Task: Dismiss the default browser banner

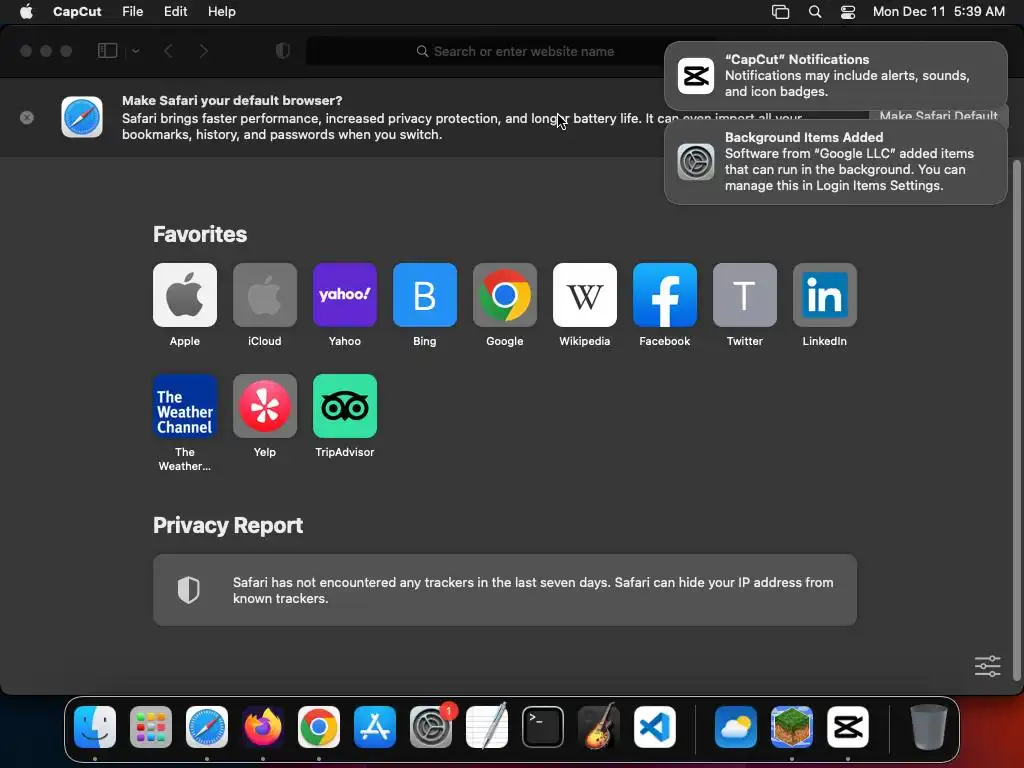Action: (27, 118)
